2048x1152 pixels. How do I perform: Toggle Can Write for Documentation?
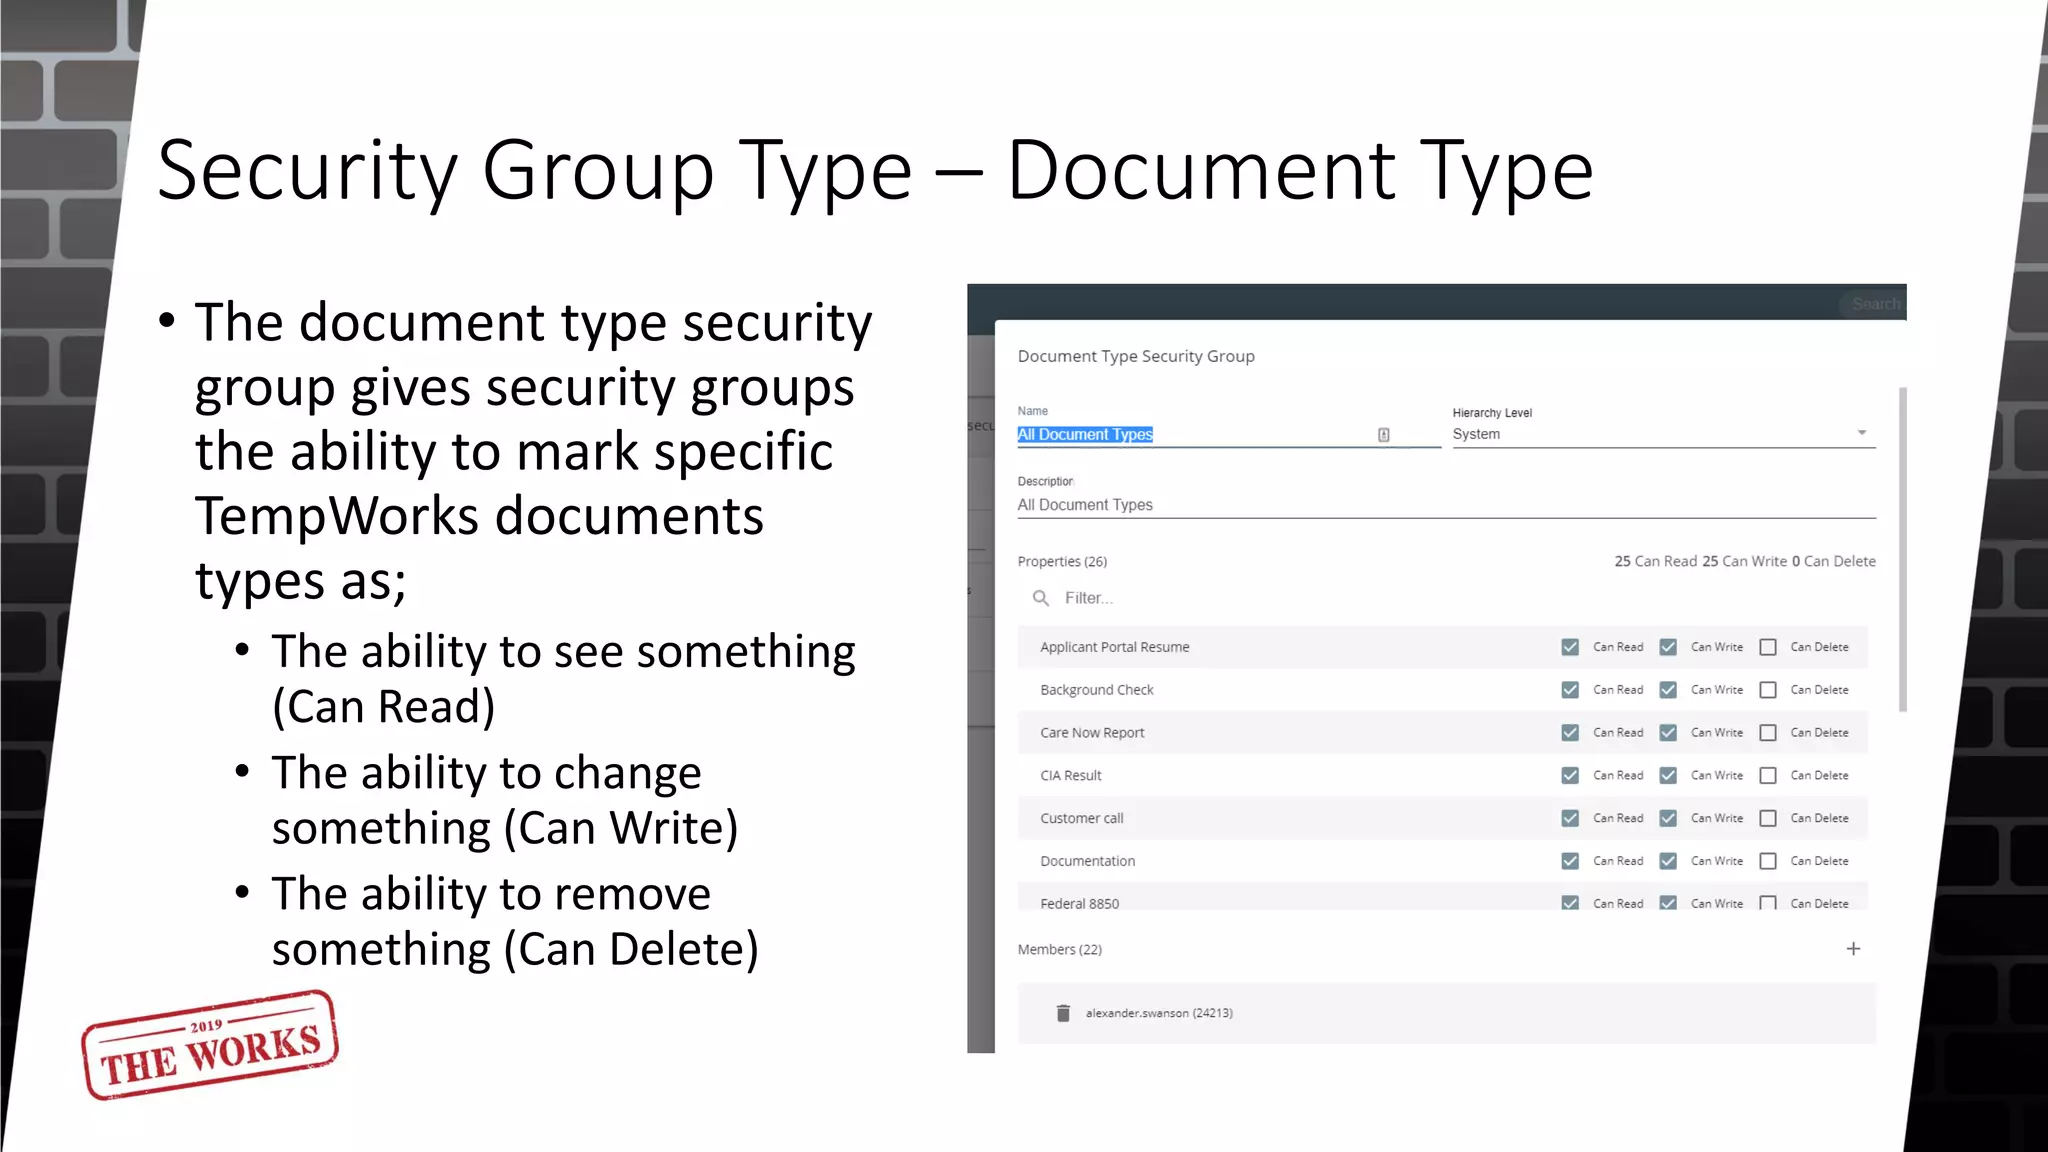(1668, 861)
